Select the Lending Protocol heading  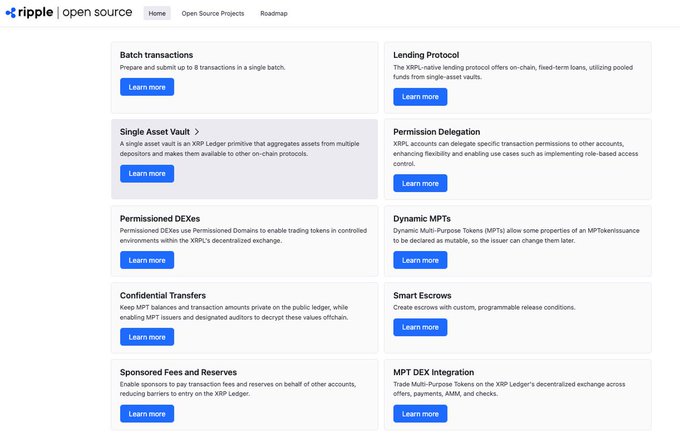426,55
